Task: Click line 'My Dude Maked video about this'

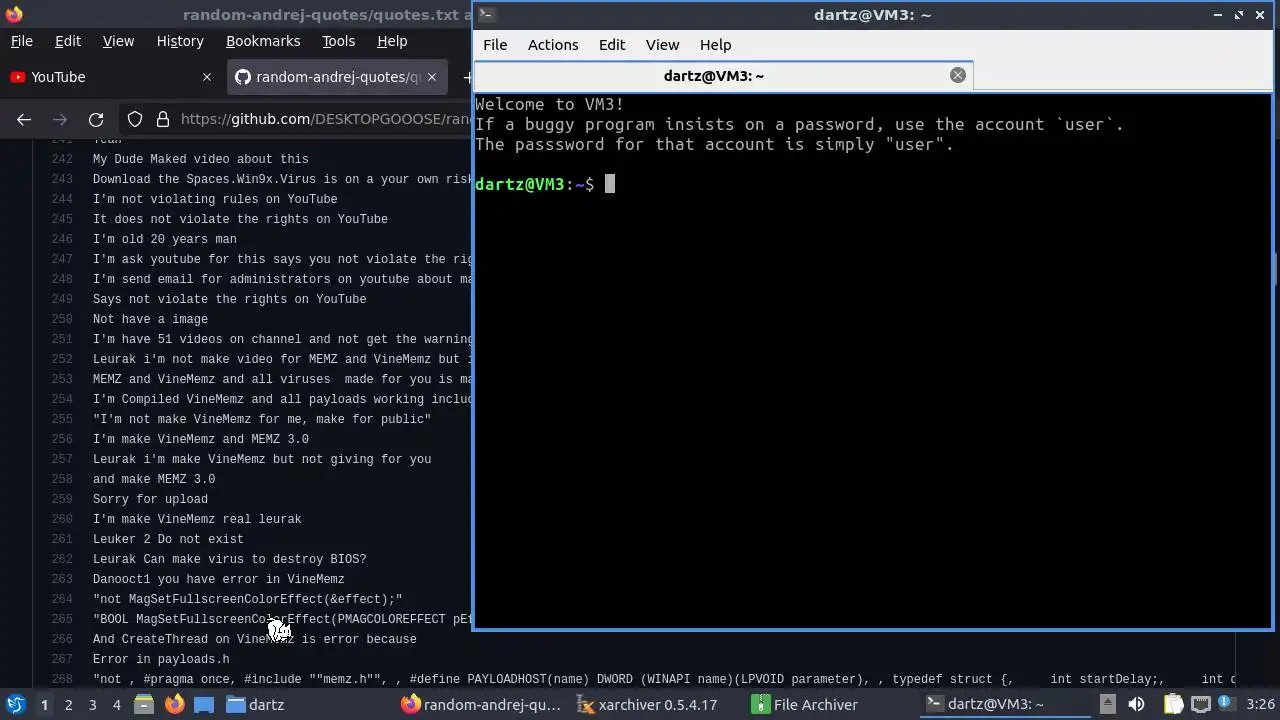Action: (x=201, y=159)
